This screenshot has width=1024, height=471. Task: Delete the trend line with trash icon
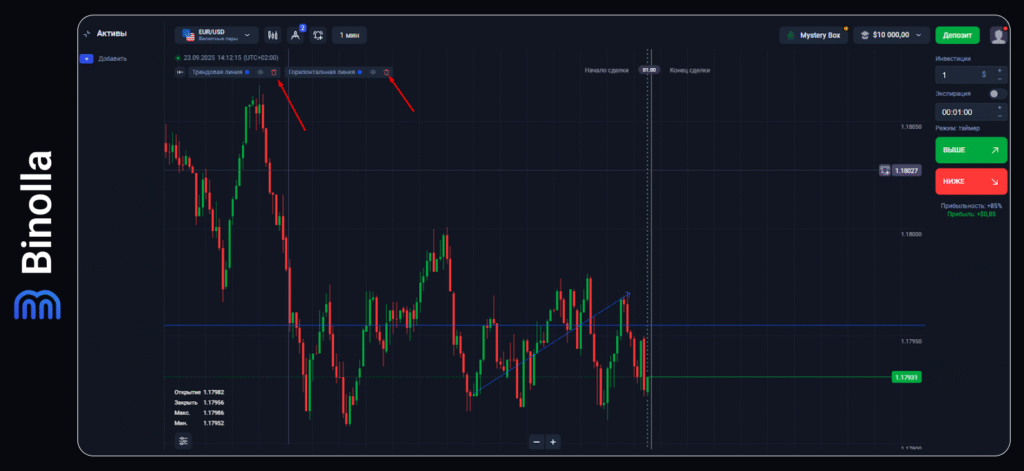coord(273,72)
